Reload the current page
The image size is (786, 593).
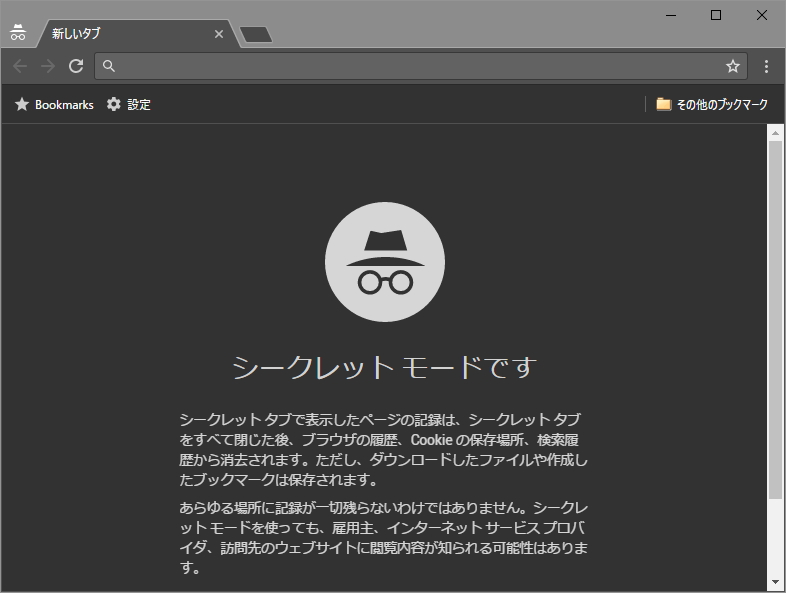[76, 66]
